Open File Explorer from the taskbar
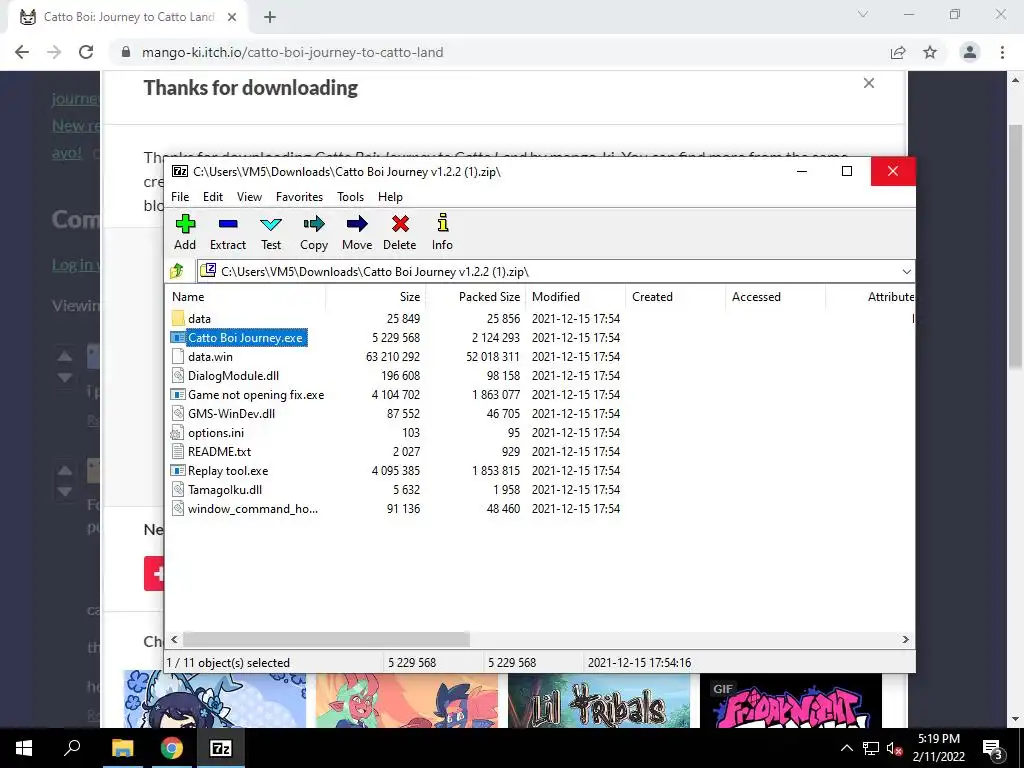 coord(122,748)
